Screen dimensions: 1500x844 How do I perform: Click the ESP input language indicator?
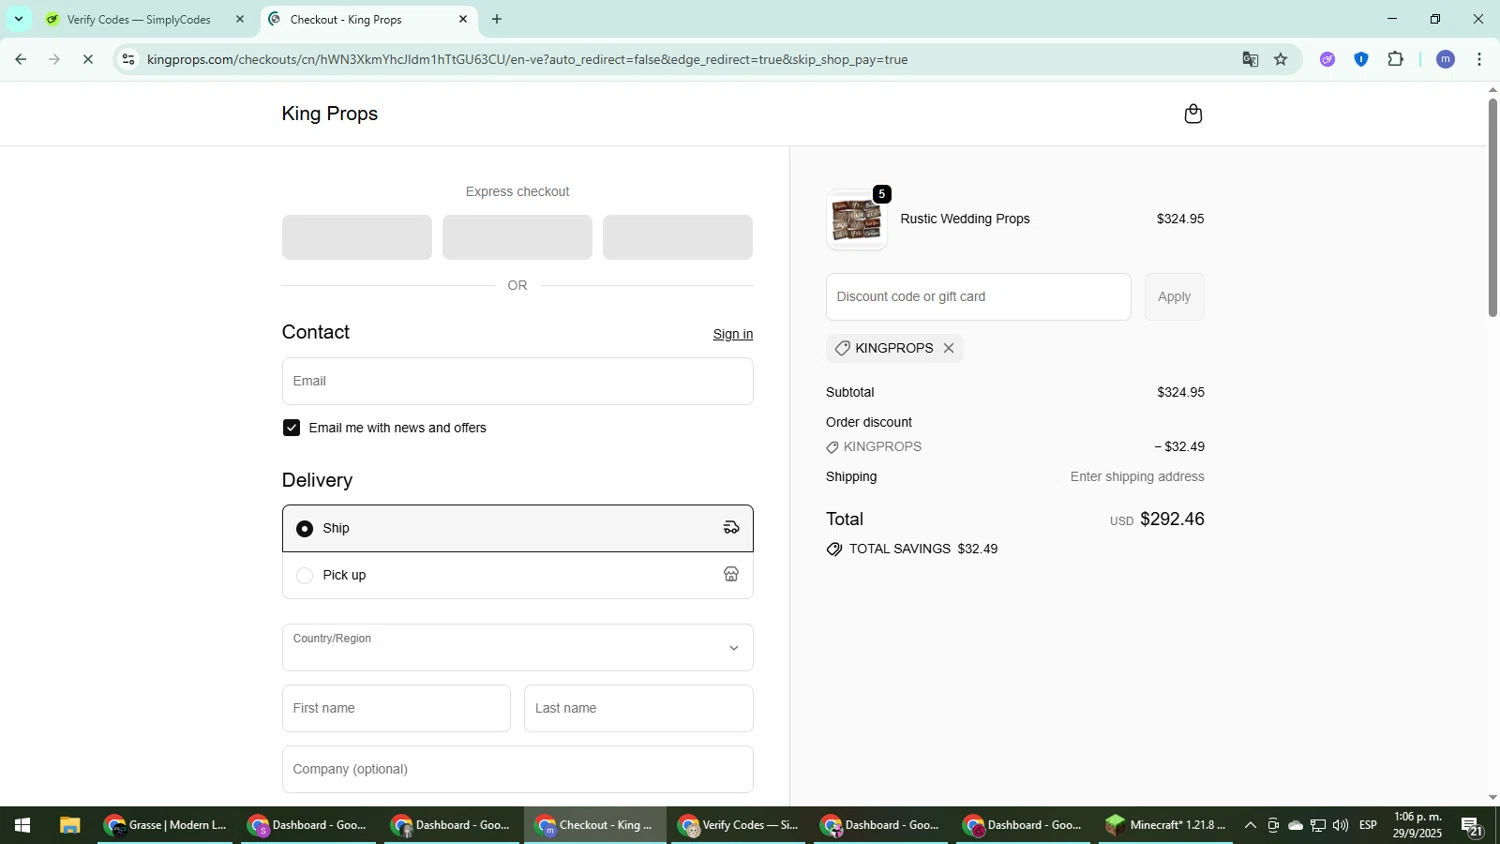[x=1368, y=825]
